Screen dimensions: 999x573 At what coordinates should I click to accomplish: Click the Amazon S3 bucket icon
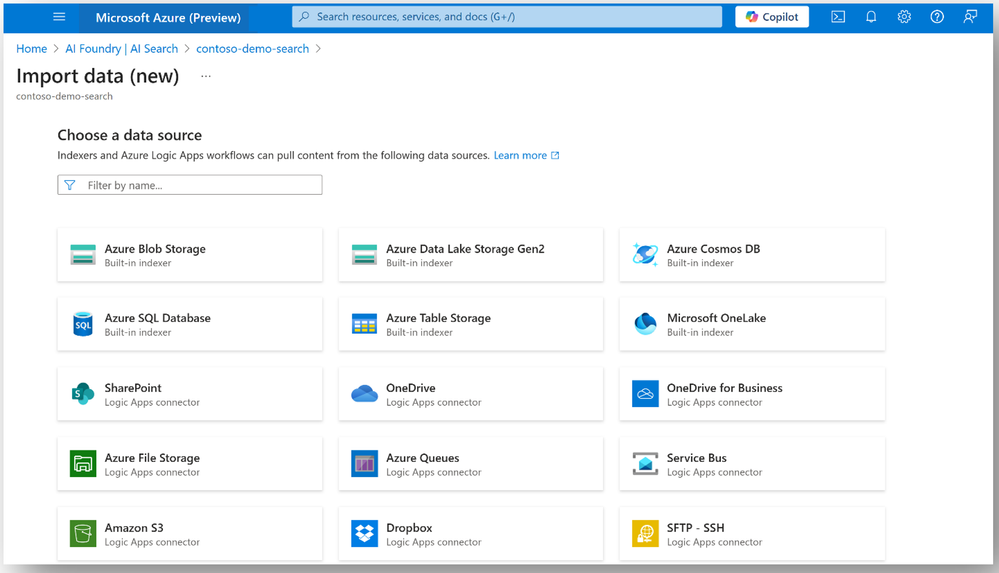(83, 533)
